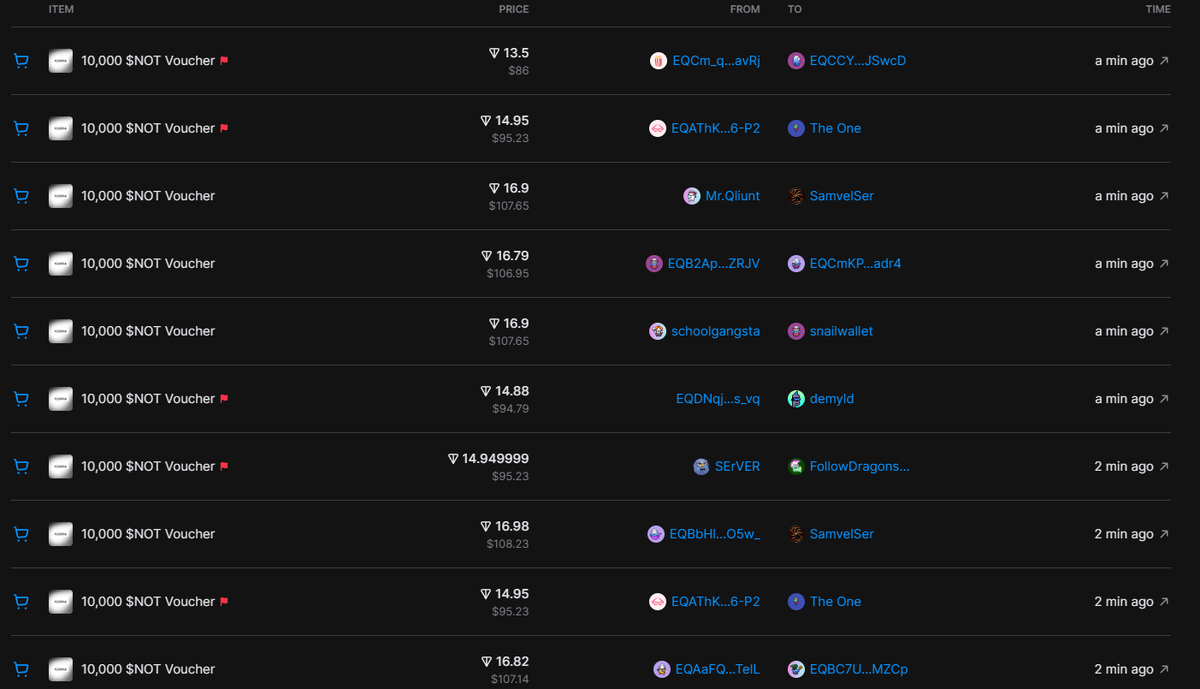Open 10,000 $NOT Voucher in 16.82 row
Image resolution: width=1200 pixels, height=689 pixels.
point(148,669)
